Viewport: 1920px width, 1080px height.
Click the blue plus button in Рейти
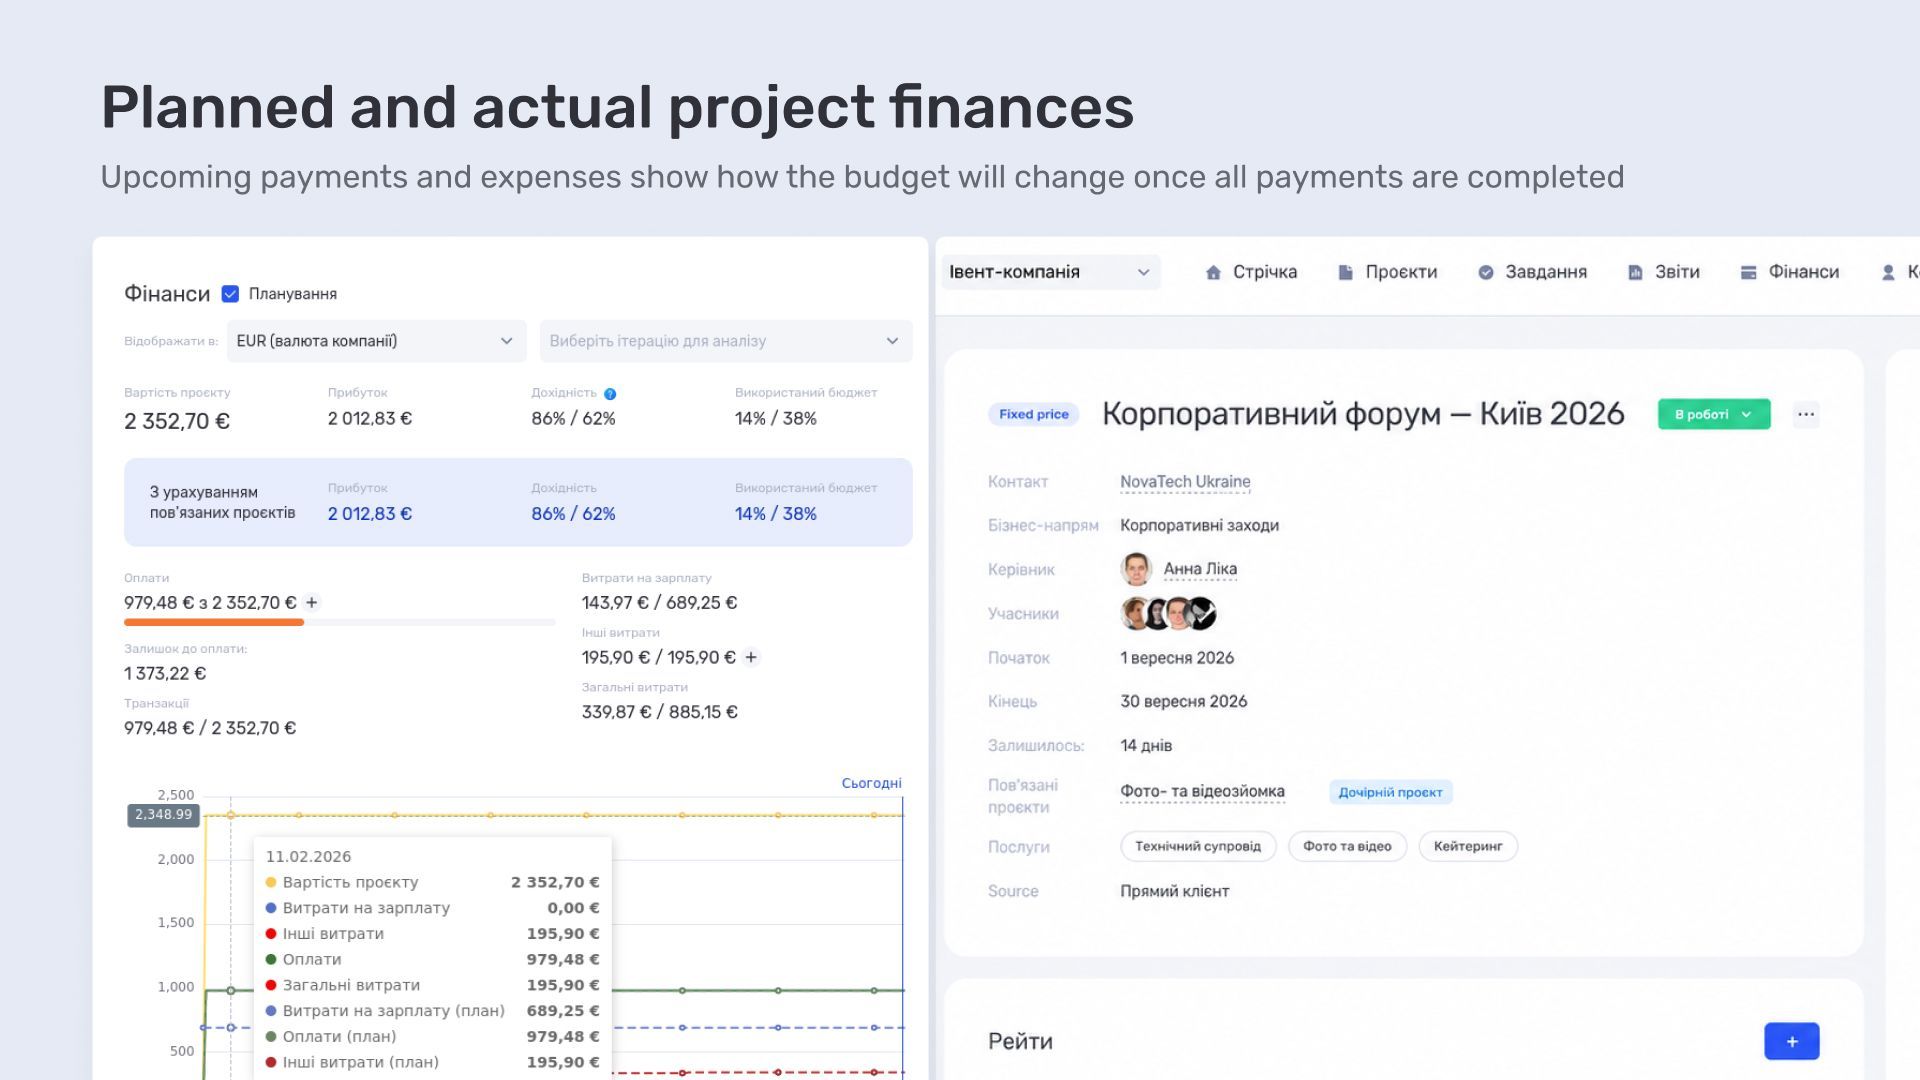(1792, 1041)
